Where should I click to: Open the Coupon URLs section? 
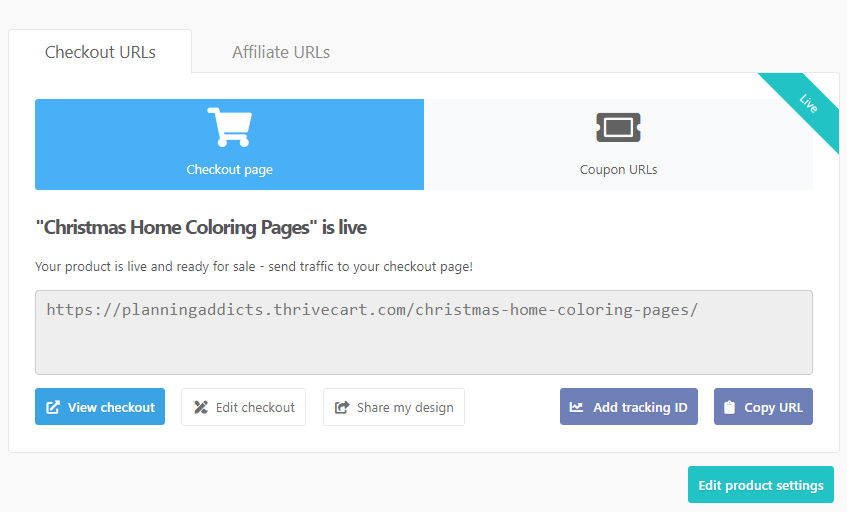coord(618,144)
